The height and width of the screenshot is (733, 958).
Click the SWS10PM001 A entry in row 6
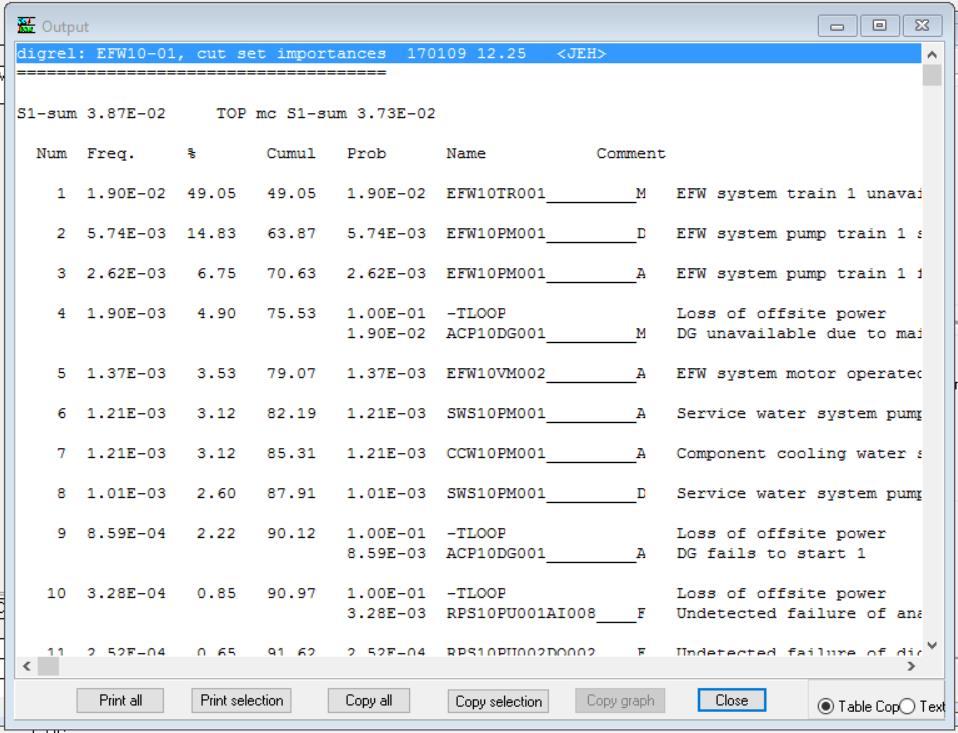point(546,414)
